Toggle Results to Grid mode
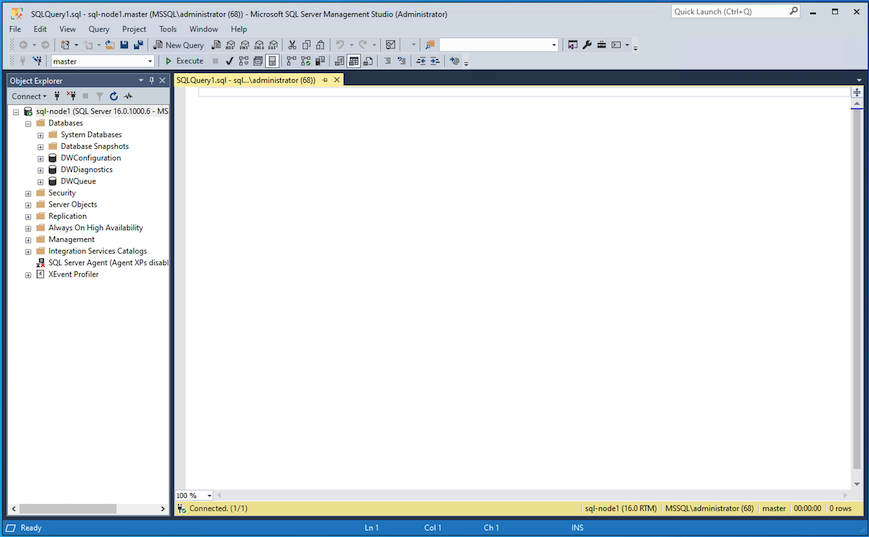Image resolution: width=869 pixels, height=537 pixels. pos(354,61)
